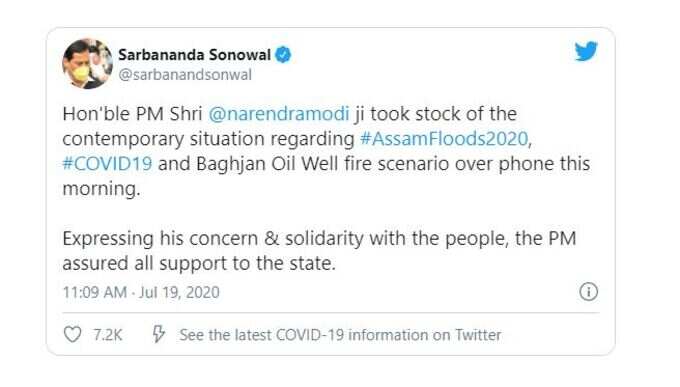Open Sarbananda Sonowal's profile picture
This screenshot has height=387, width=680.
click(88, 63)
